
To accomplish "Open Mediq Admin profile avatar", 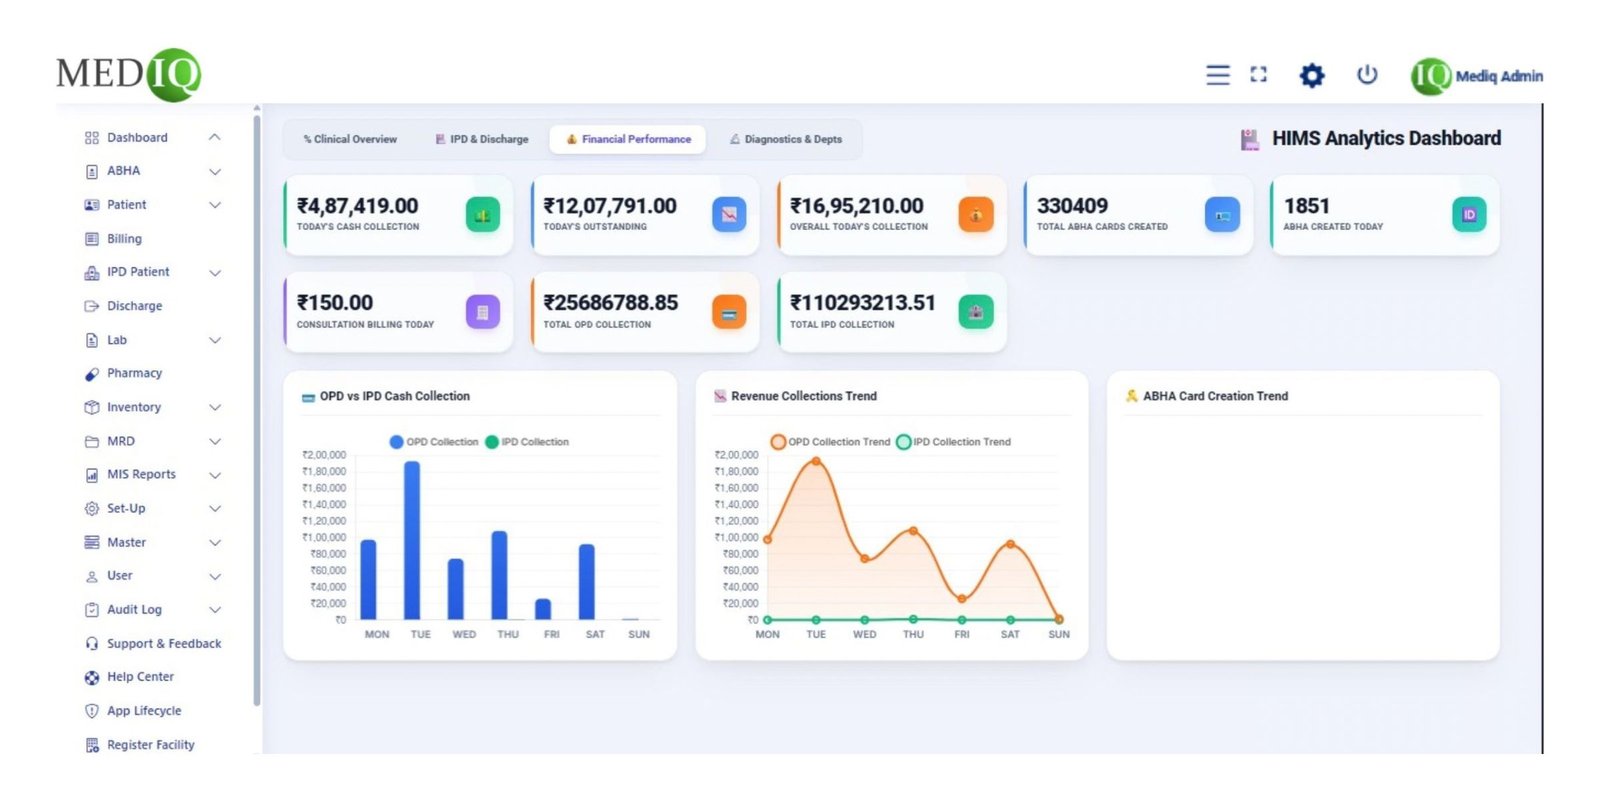I will click(x=1430, y=76).
